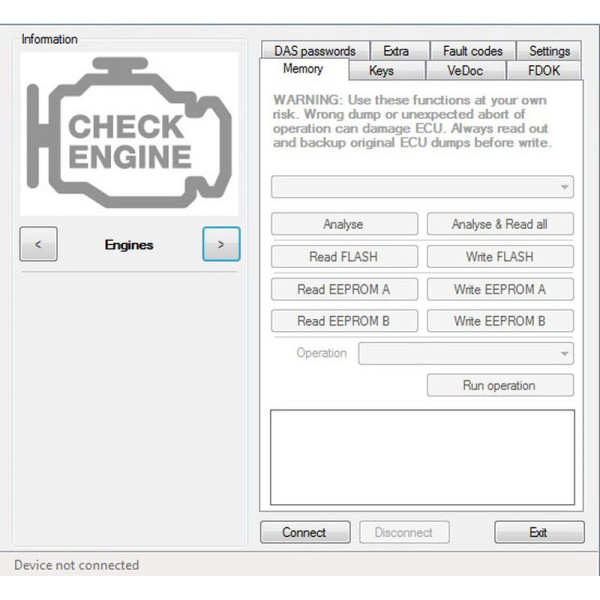Go to next category with right arrow
Screen dimensions: 600x600
coord(221,245)
